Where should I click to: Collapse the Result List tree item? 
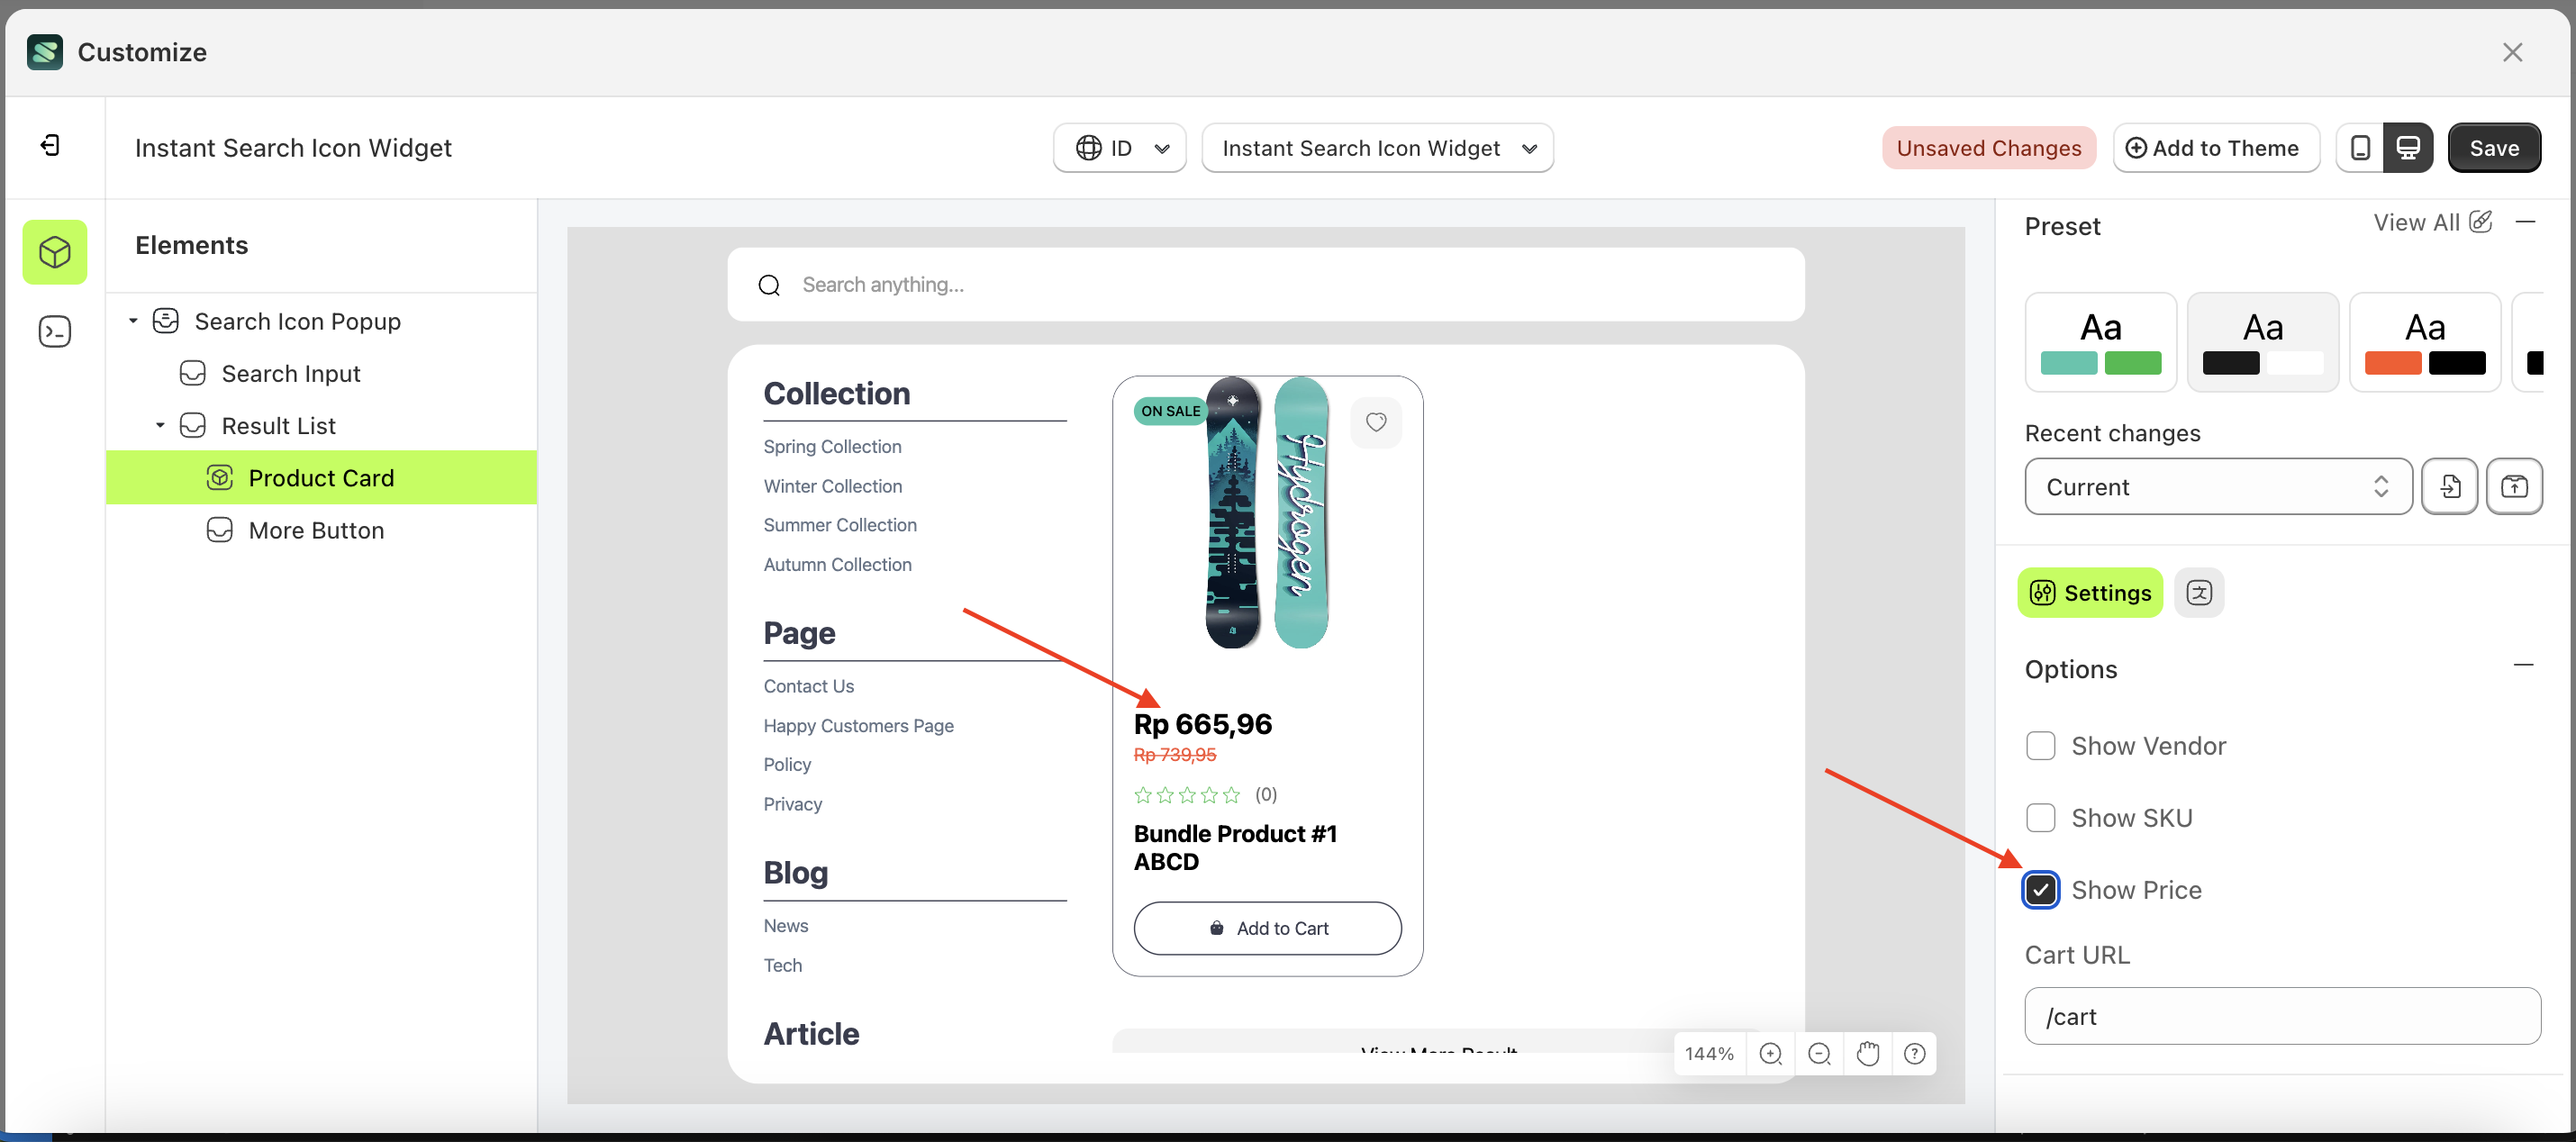tap(161, 425)
